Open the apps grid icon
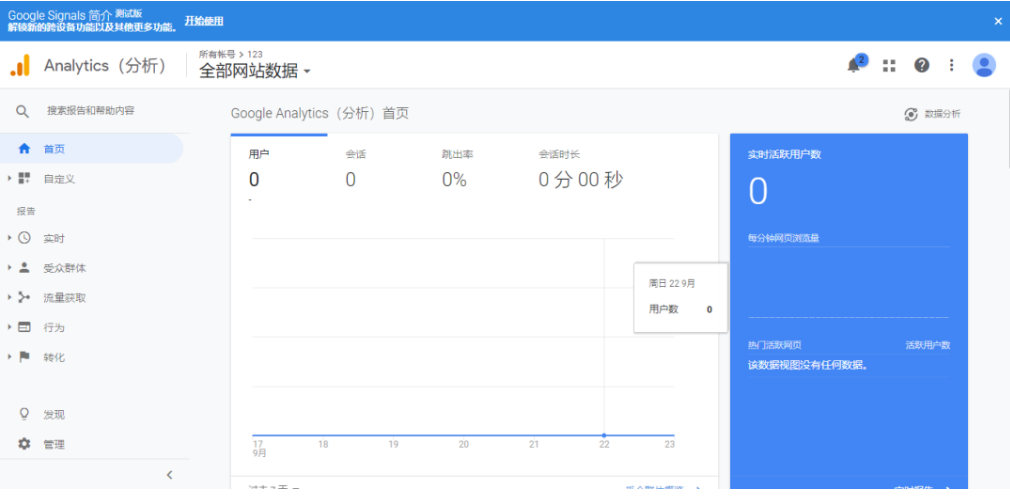Viewport: 1010px width, 497px height. tap(889, 66)
